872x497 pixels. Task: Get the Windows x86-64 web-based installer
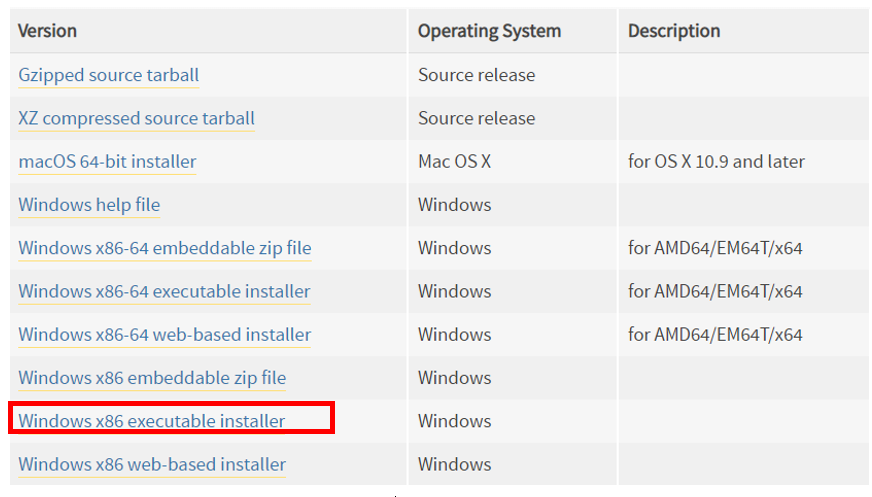(165, 335)
